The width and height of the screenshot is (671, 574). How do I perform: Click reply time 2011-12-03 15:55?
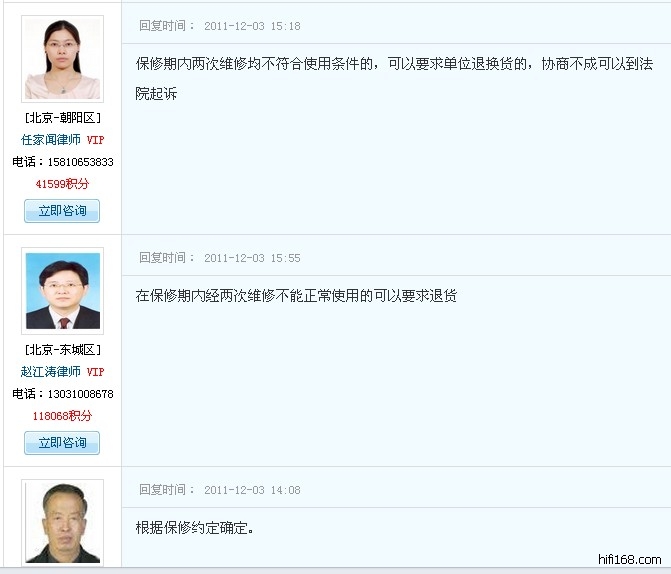(x=252, y=258)
